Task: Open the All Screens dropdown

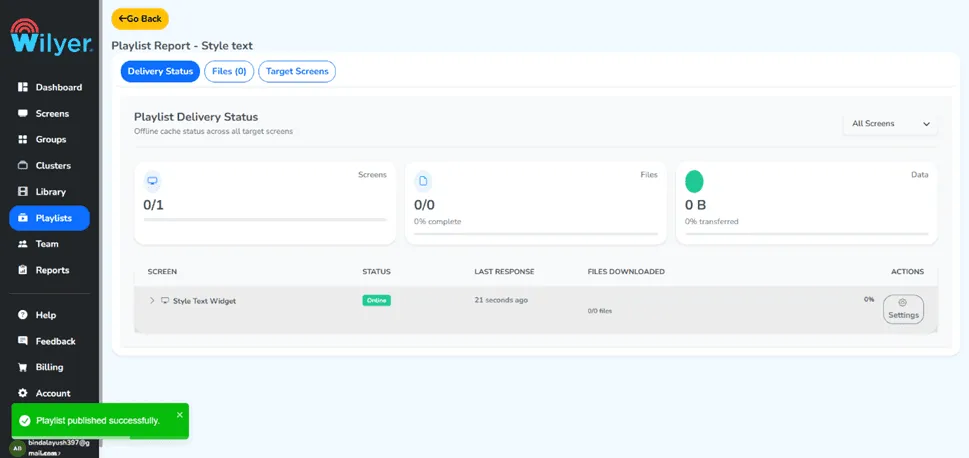Action: [890, 124]
